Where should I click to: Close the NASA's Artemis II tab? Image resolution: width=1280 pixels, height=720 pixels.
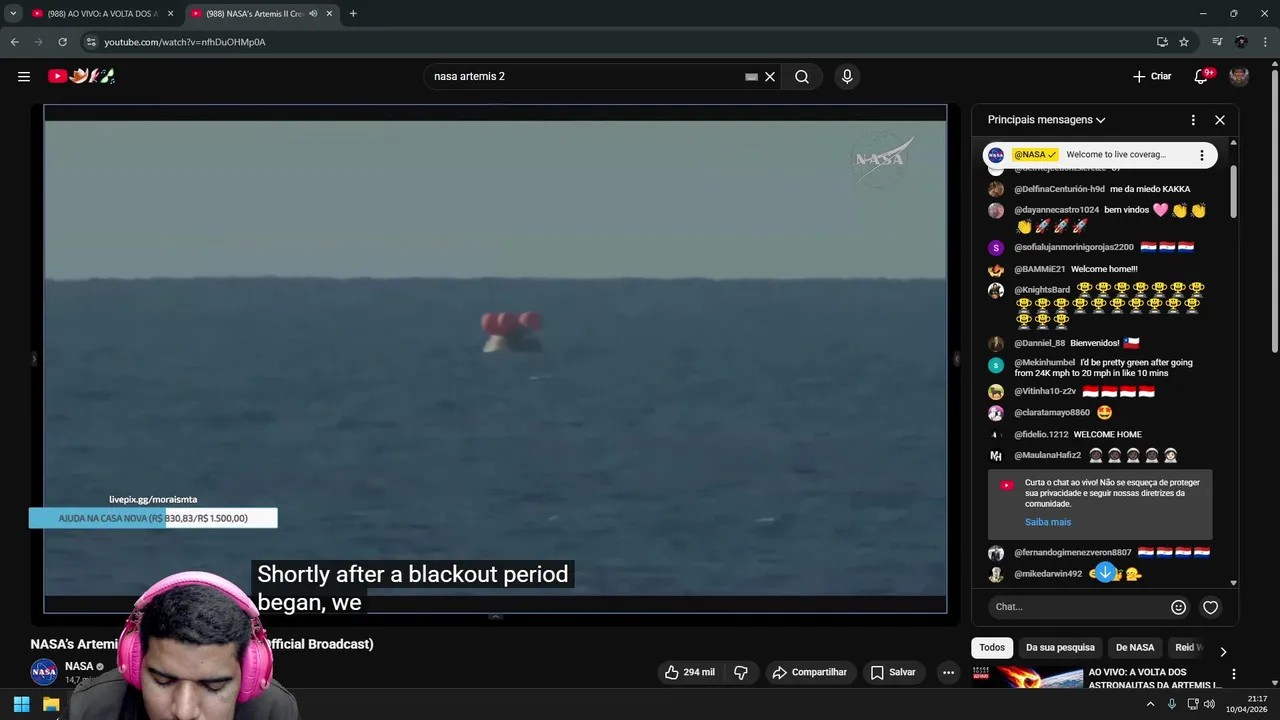(x=329, y=13)
